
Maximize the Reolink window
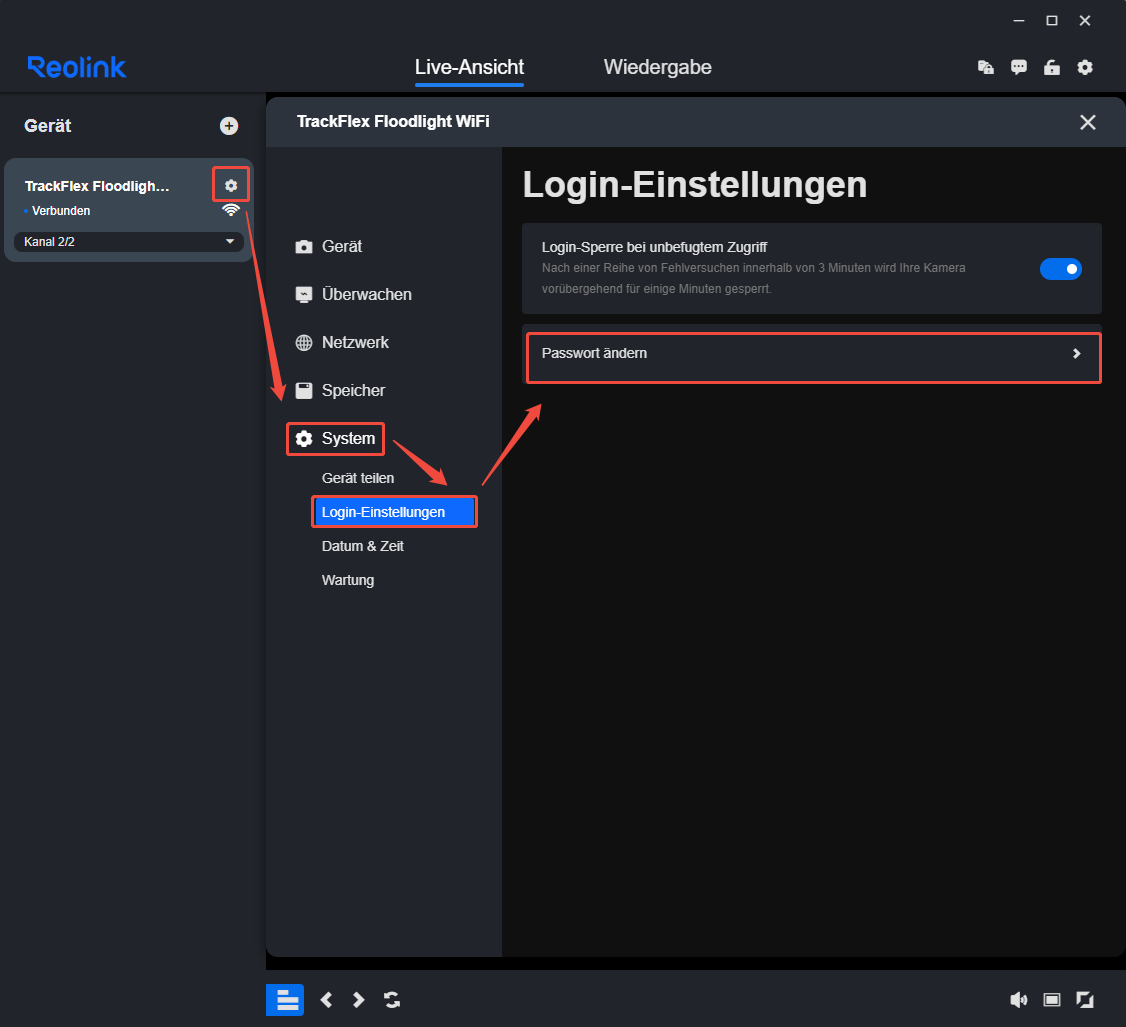[1051, 21]
